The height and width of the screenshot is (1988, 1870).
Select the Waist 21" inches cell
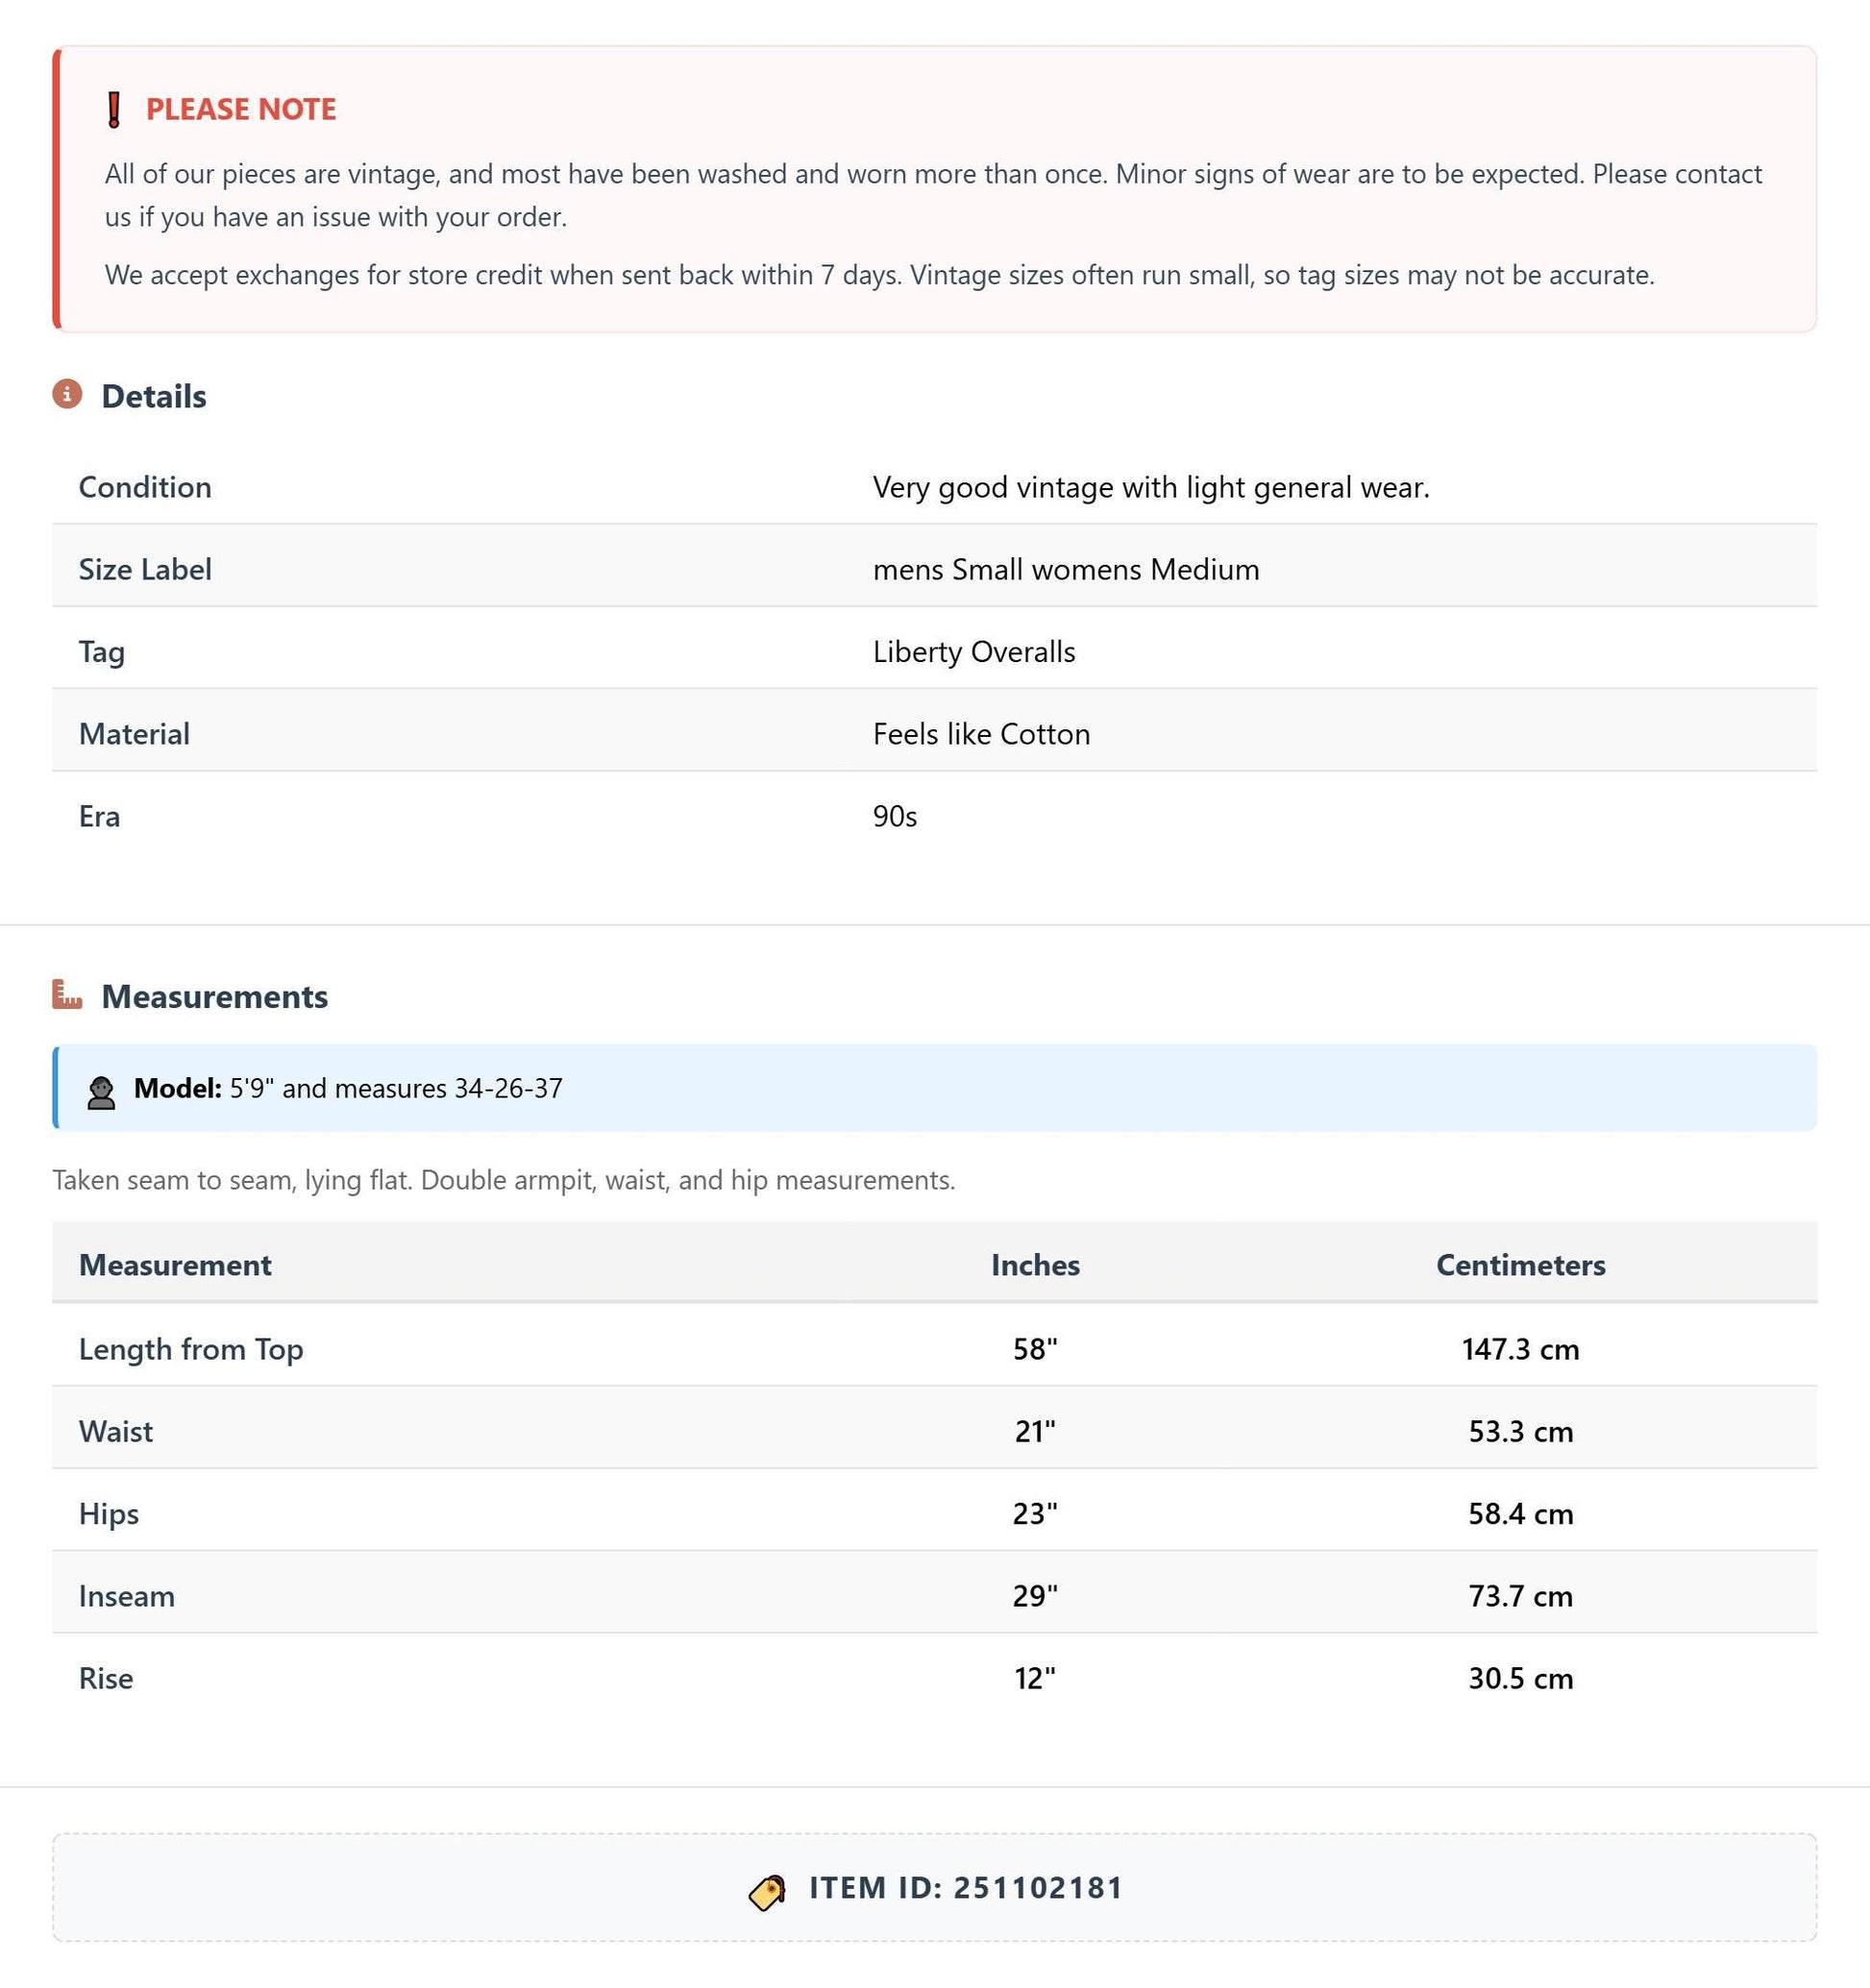click(x=1035, y=1431)
